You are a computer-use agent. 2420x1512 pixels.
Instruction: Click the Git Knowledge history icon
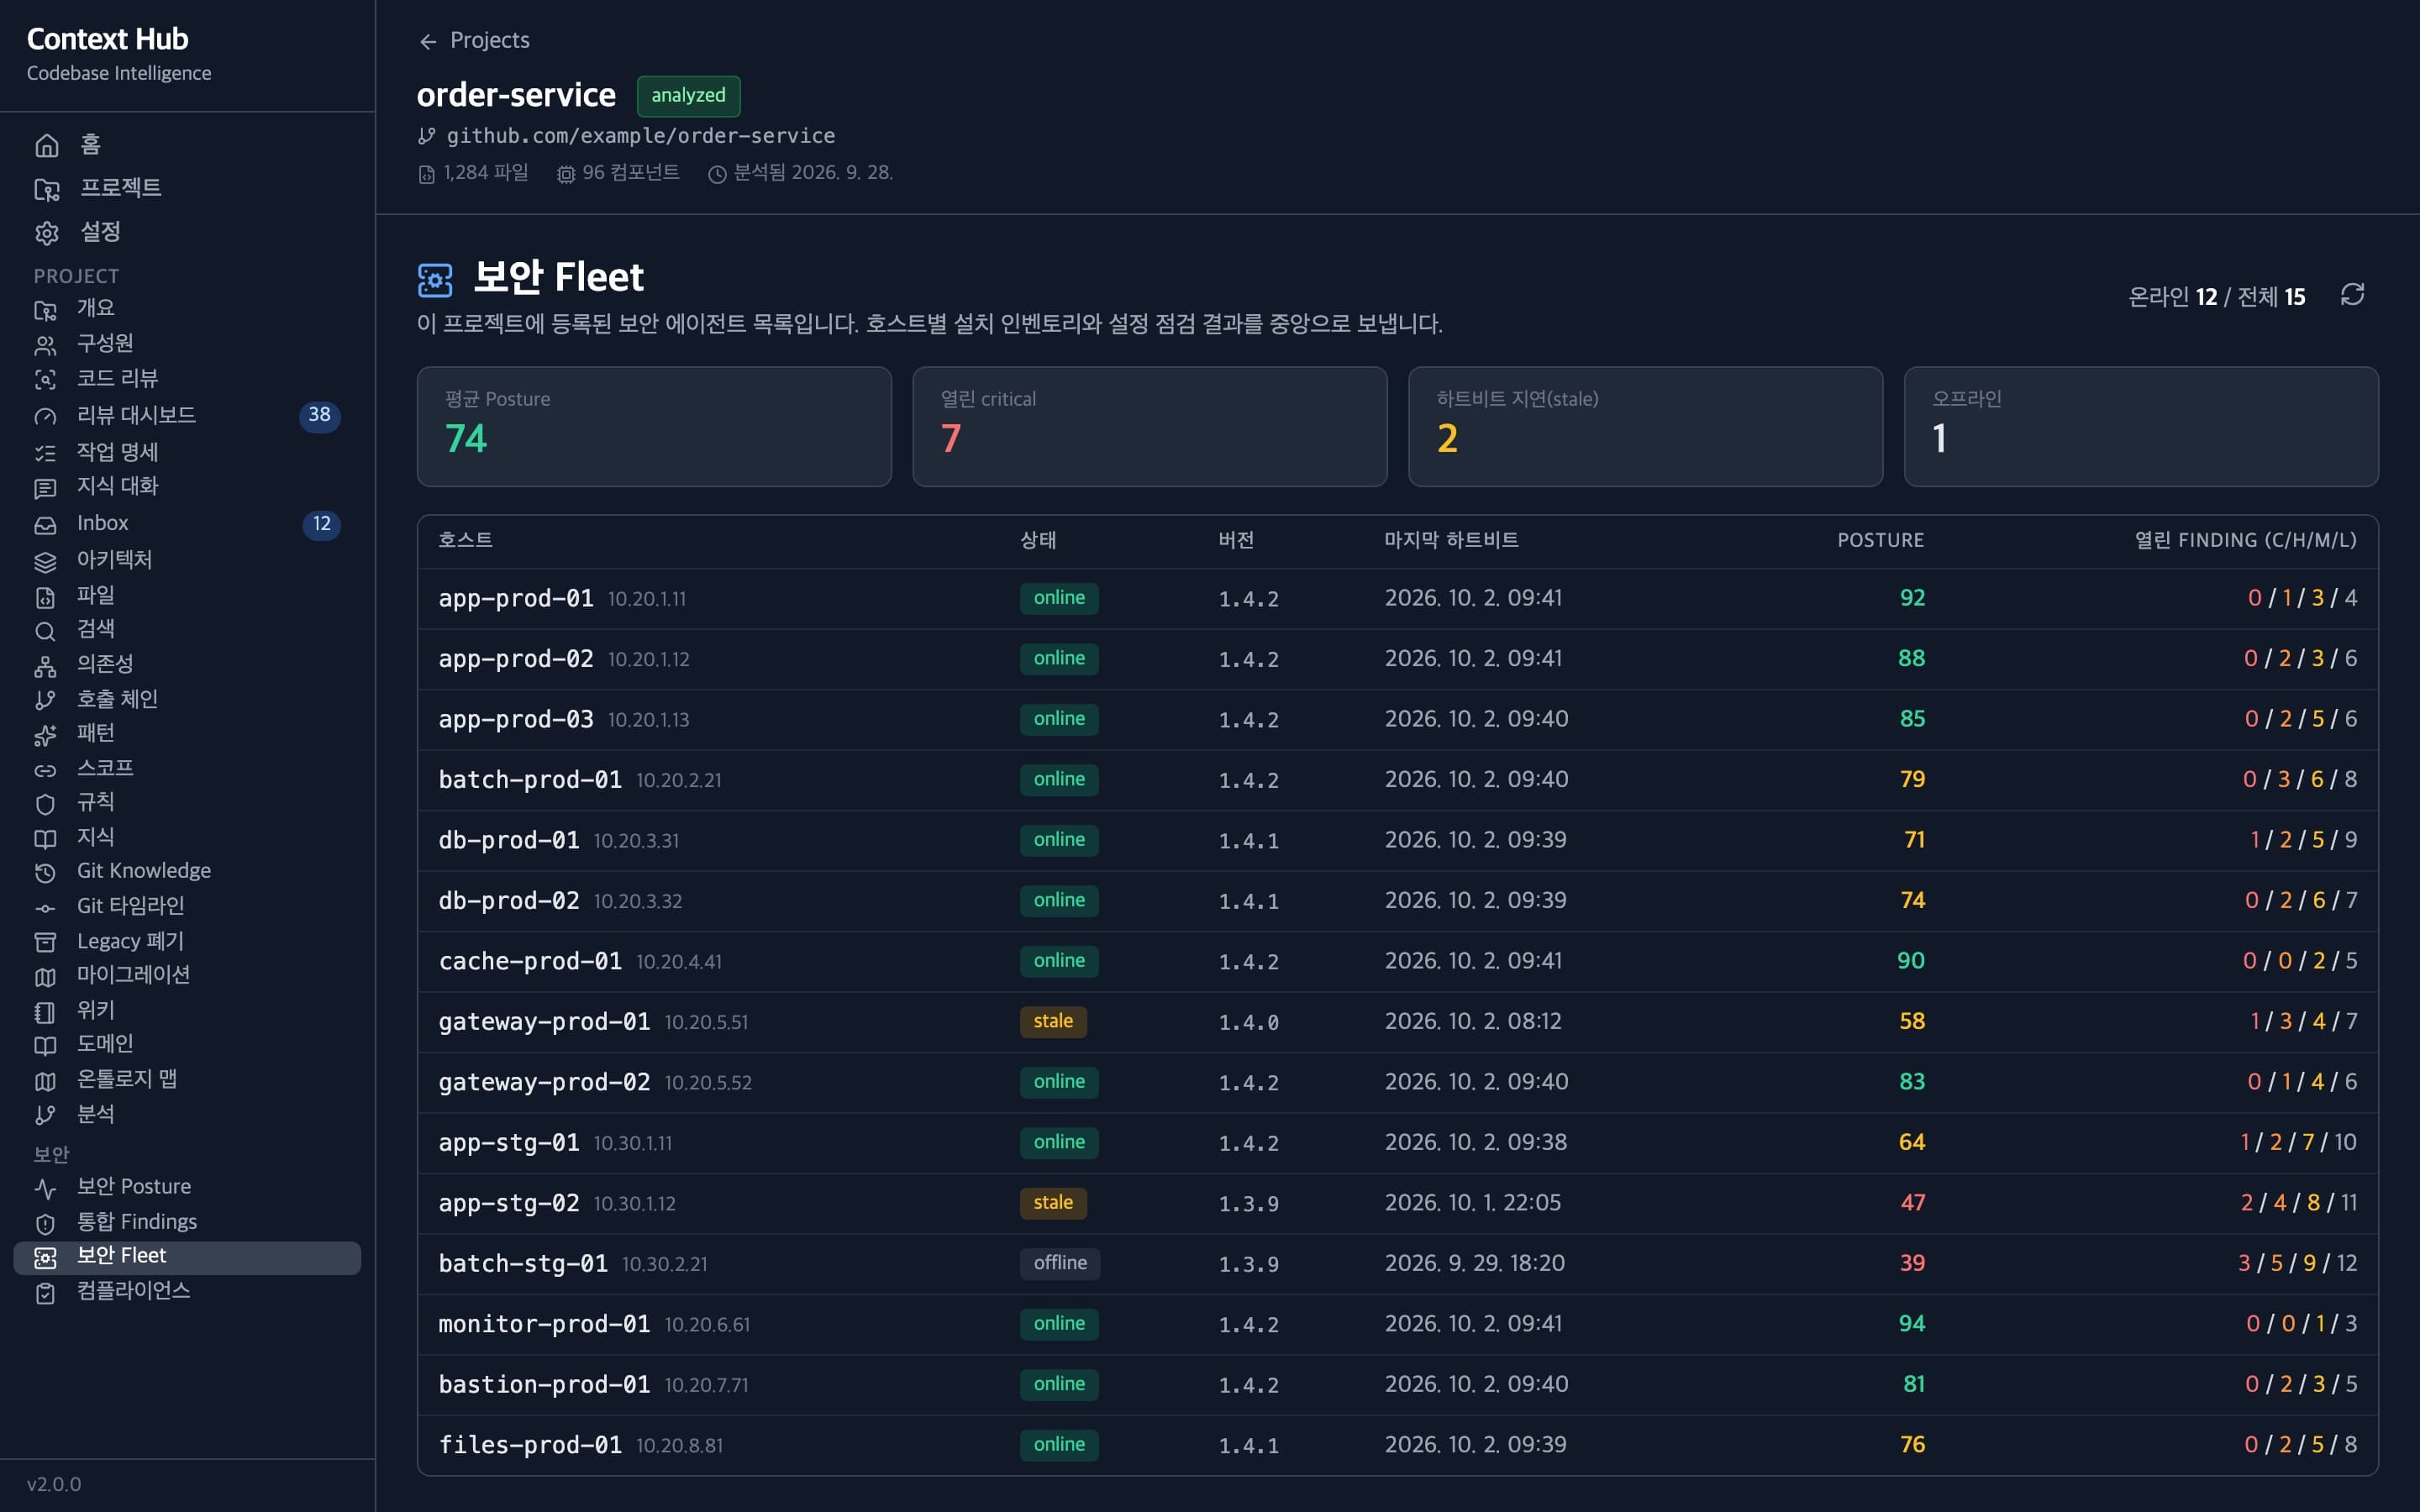coord(45,873)
